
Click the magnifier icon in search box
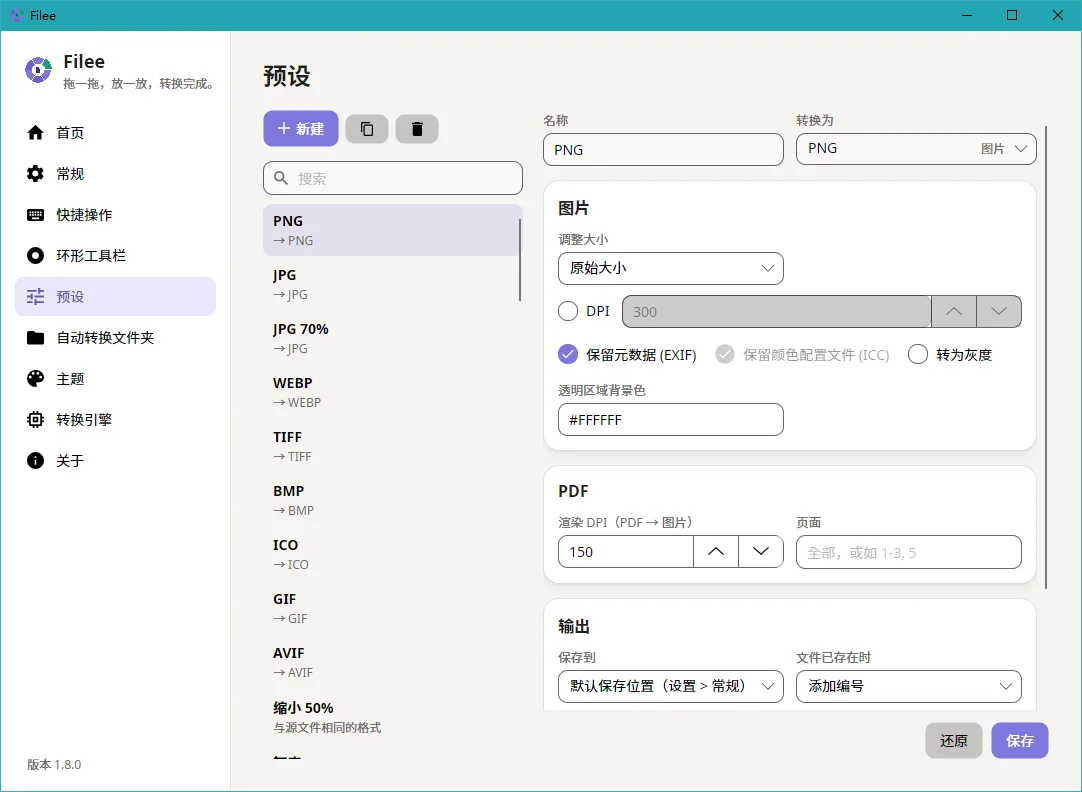(281, 178)
